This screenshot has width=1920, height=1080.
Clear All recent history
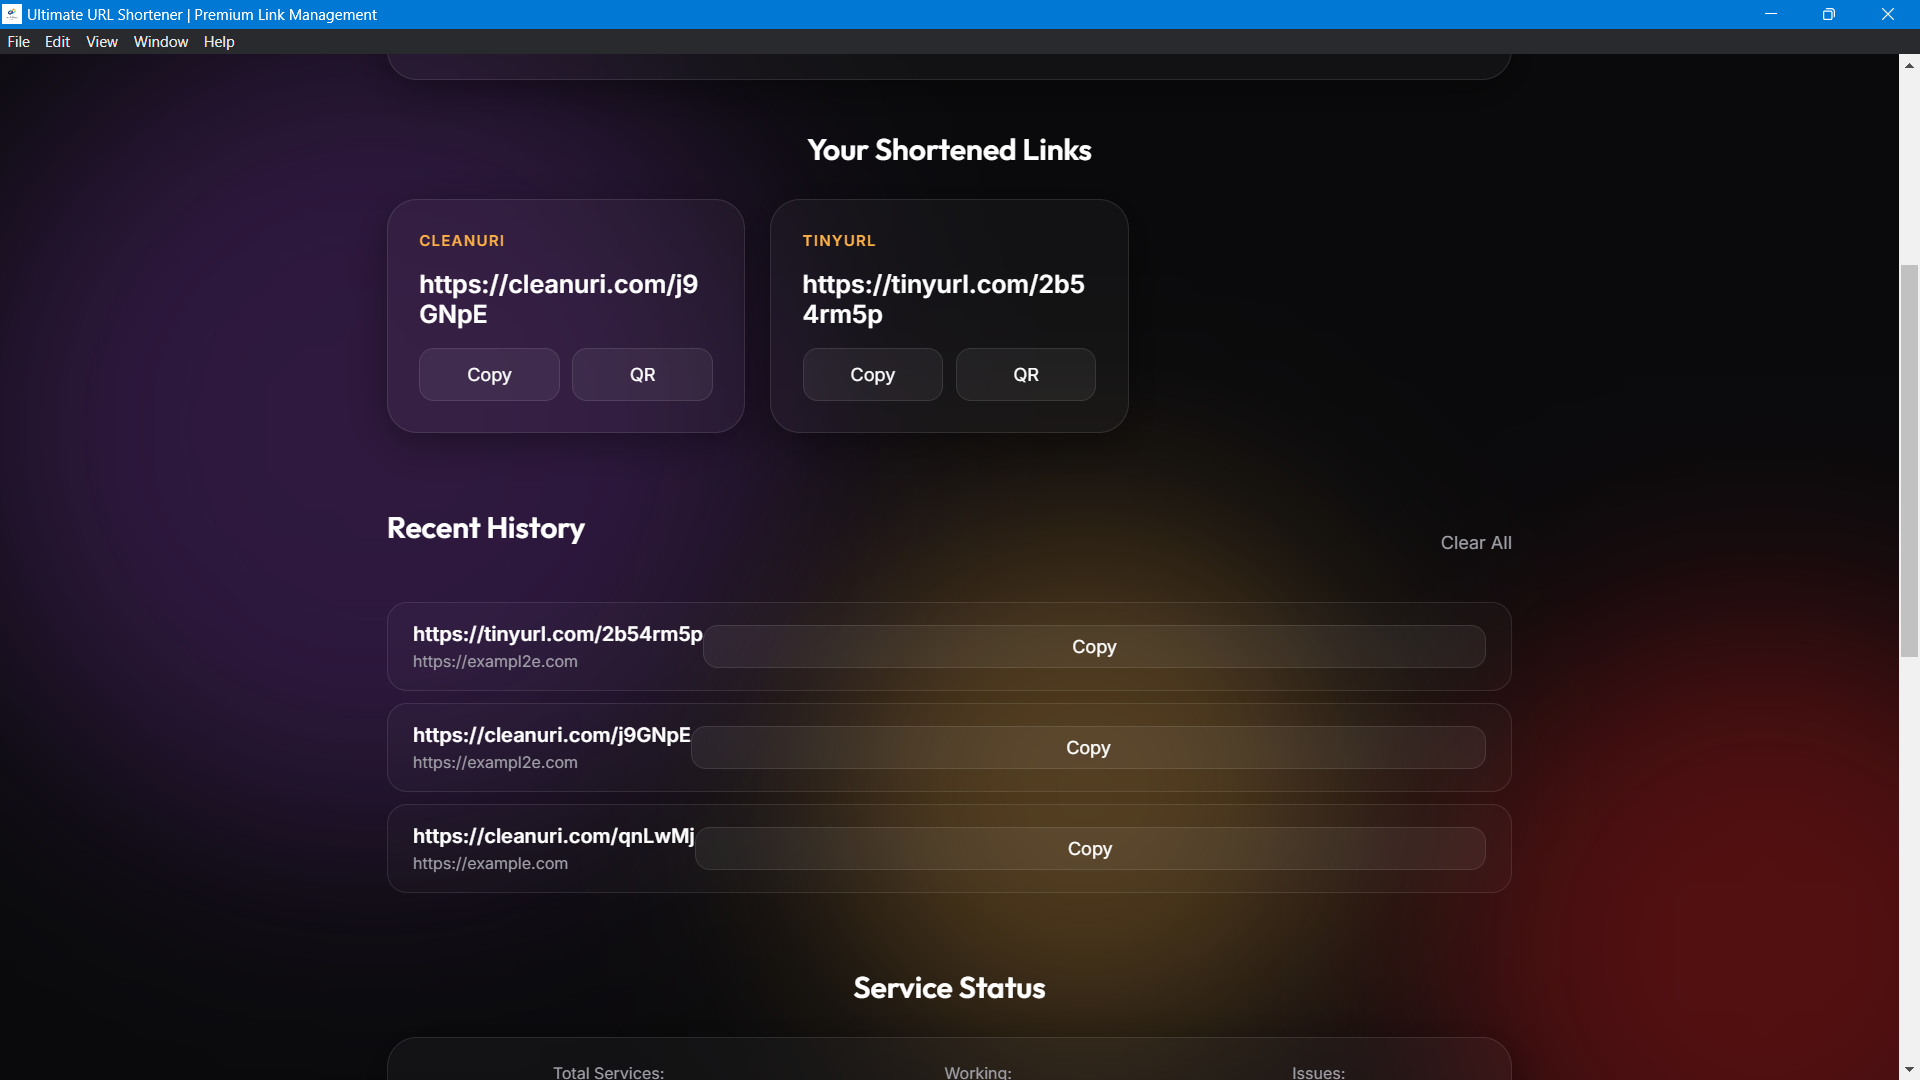pos(1475,543)
